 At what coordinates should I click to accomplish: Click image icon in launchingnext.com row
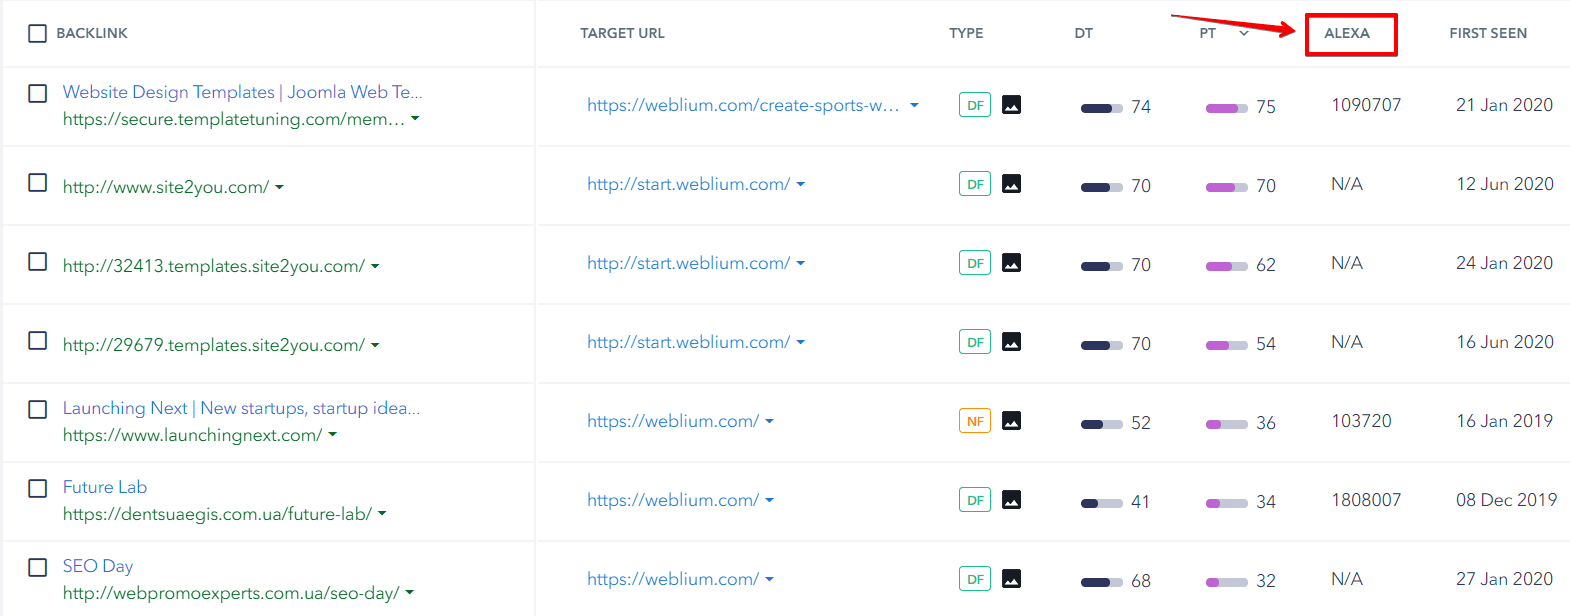(1011, 421)
